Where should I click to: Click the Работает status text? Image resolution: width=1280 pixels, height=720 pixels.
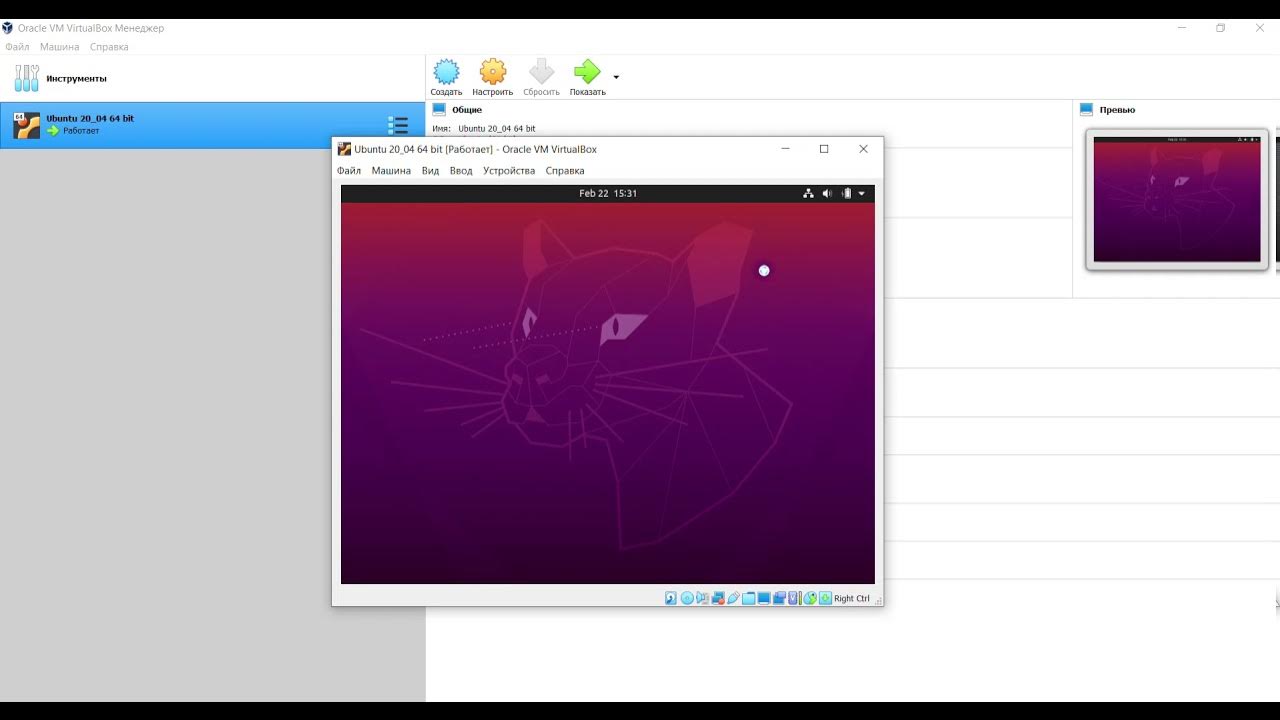coord(81,131)
